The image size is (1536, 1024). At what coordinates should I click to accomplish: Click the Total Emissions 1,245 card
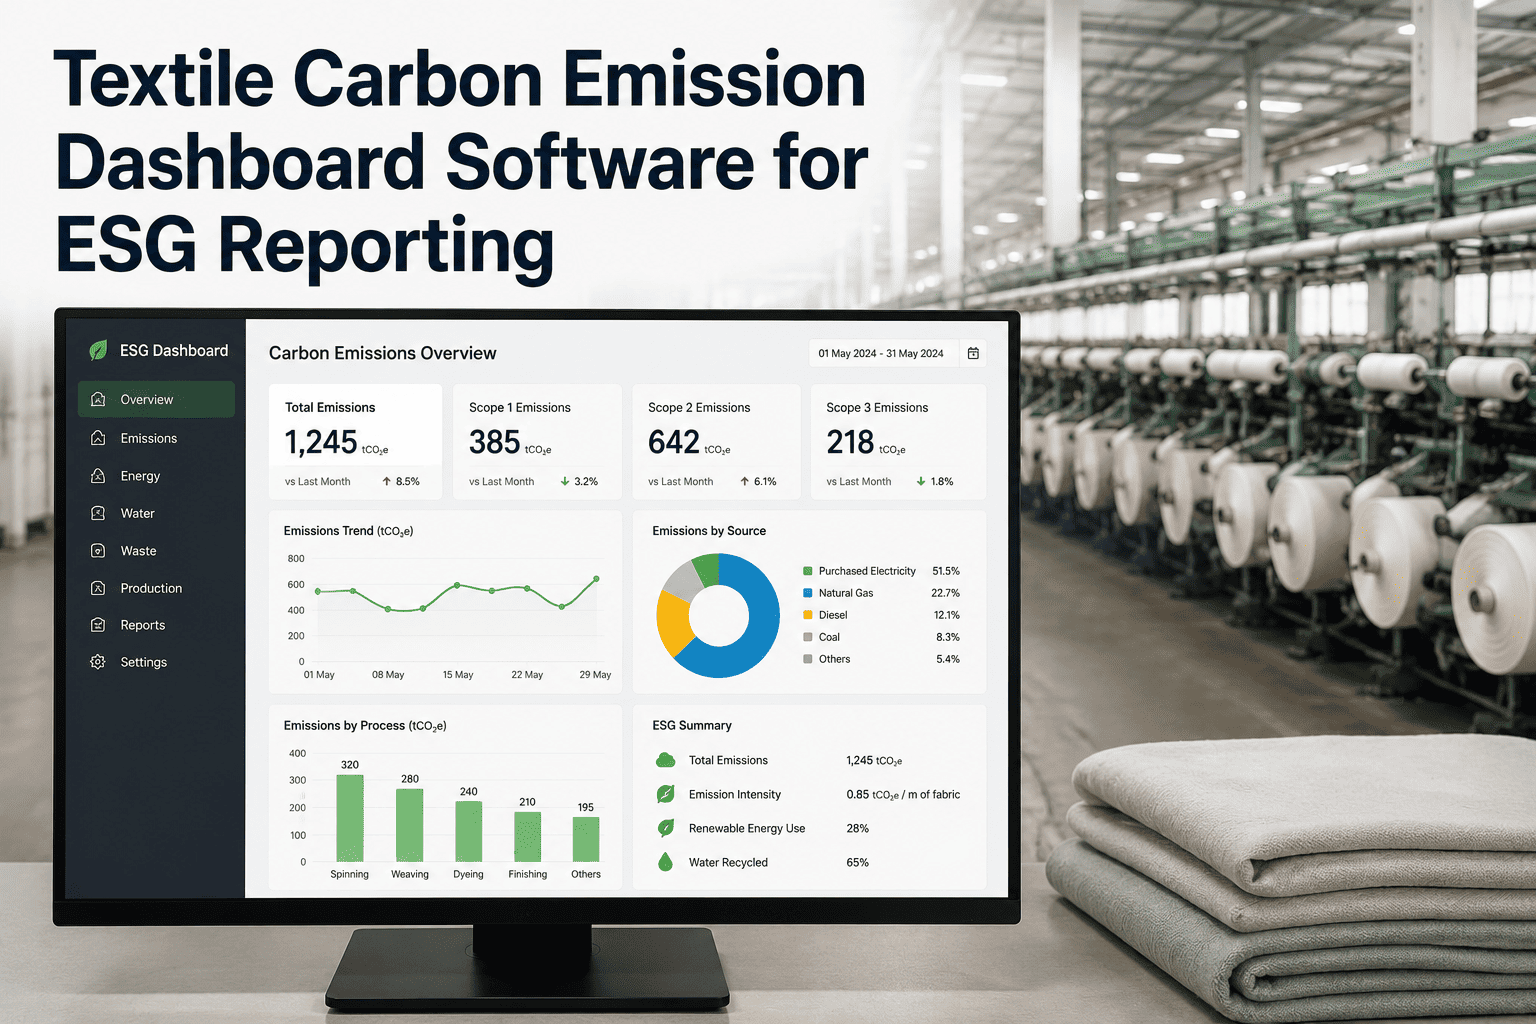click(355, 441)
